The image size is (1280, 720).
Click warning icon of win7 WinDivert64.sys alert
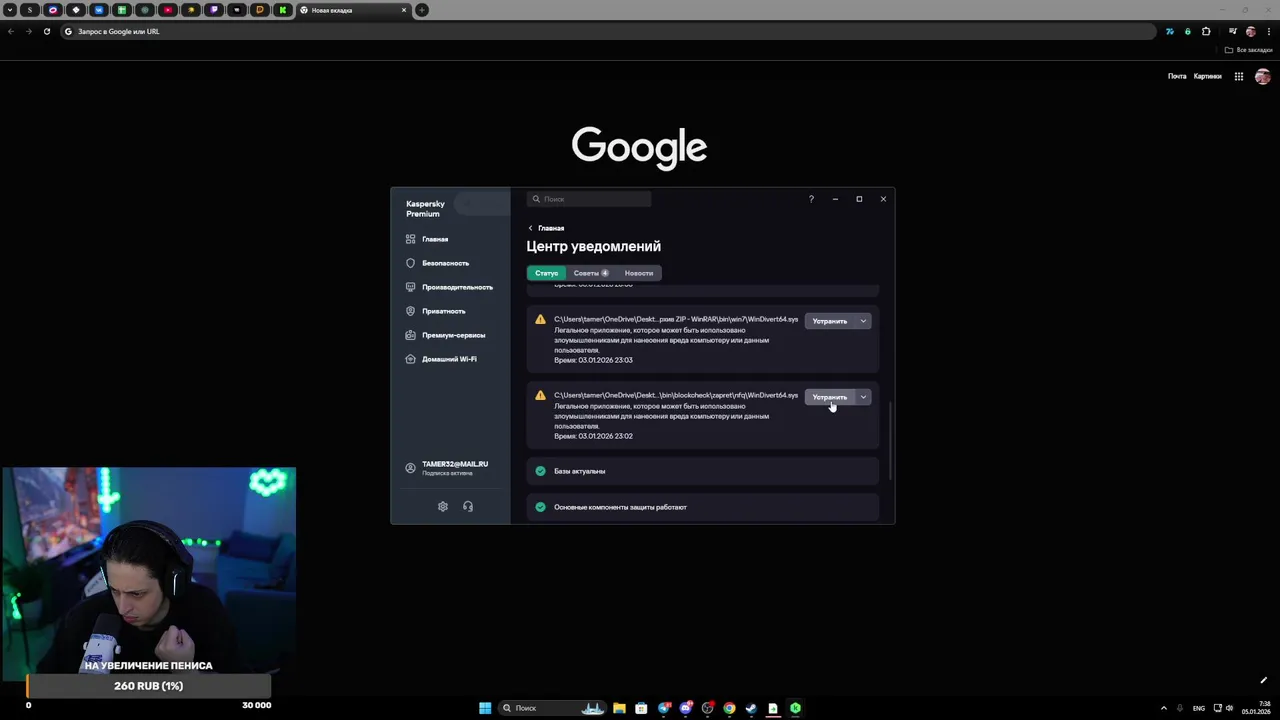click(x=540, y=320)
